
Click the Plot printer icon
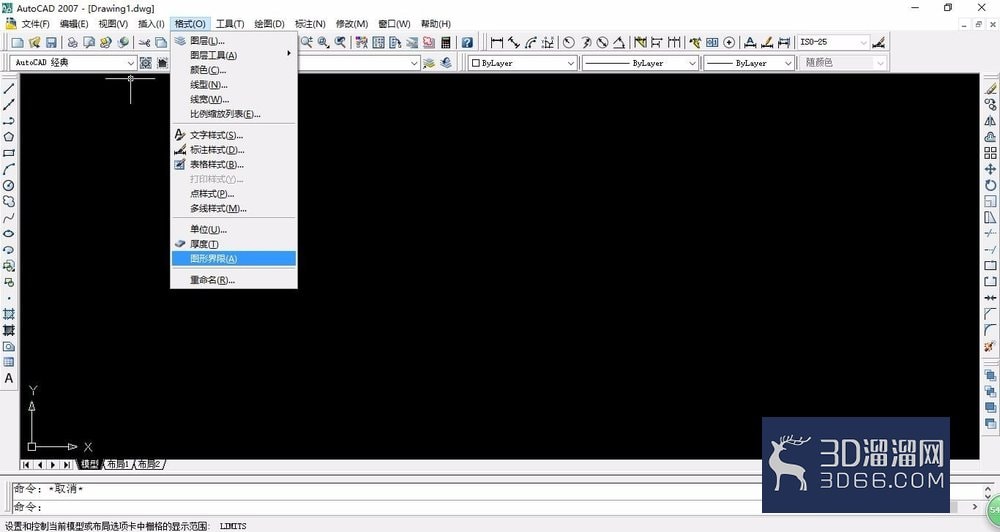coord(73,43)
